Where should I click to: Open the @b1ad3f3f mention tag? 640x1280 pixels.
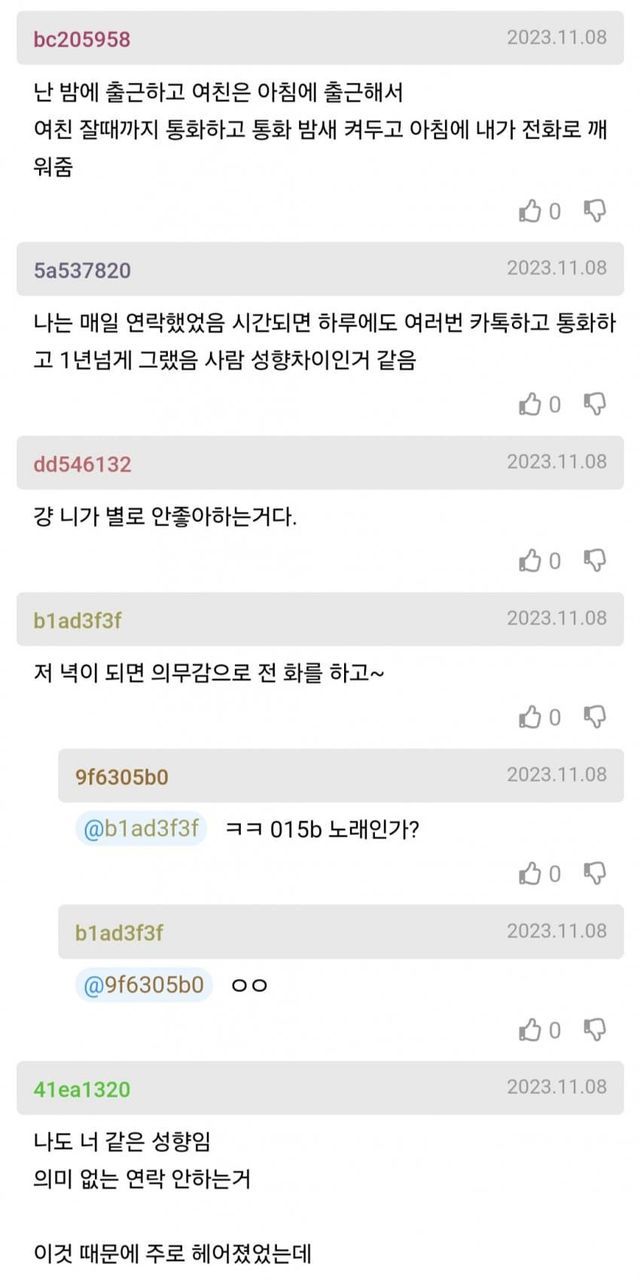[x=141, y=829]
